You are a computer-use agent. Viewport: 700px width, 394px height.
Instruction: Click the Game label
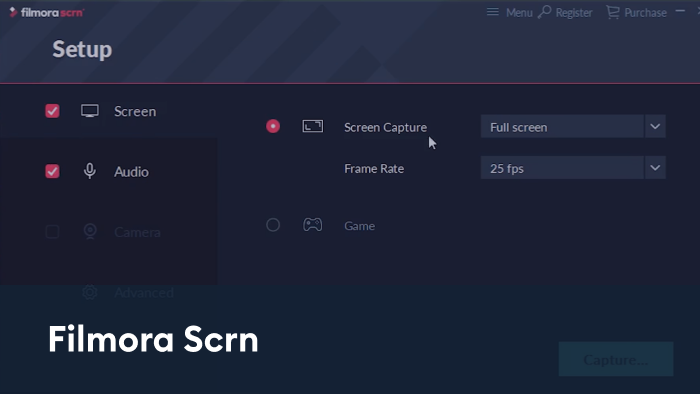[359, 226]
